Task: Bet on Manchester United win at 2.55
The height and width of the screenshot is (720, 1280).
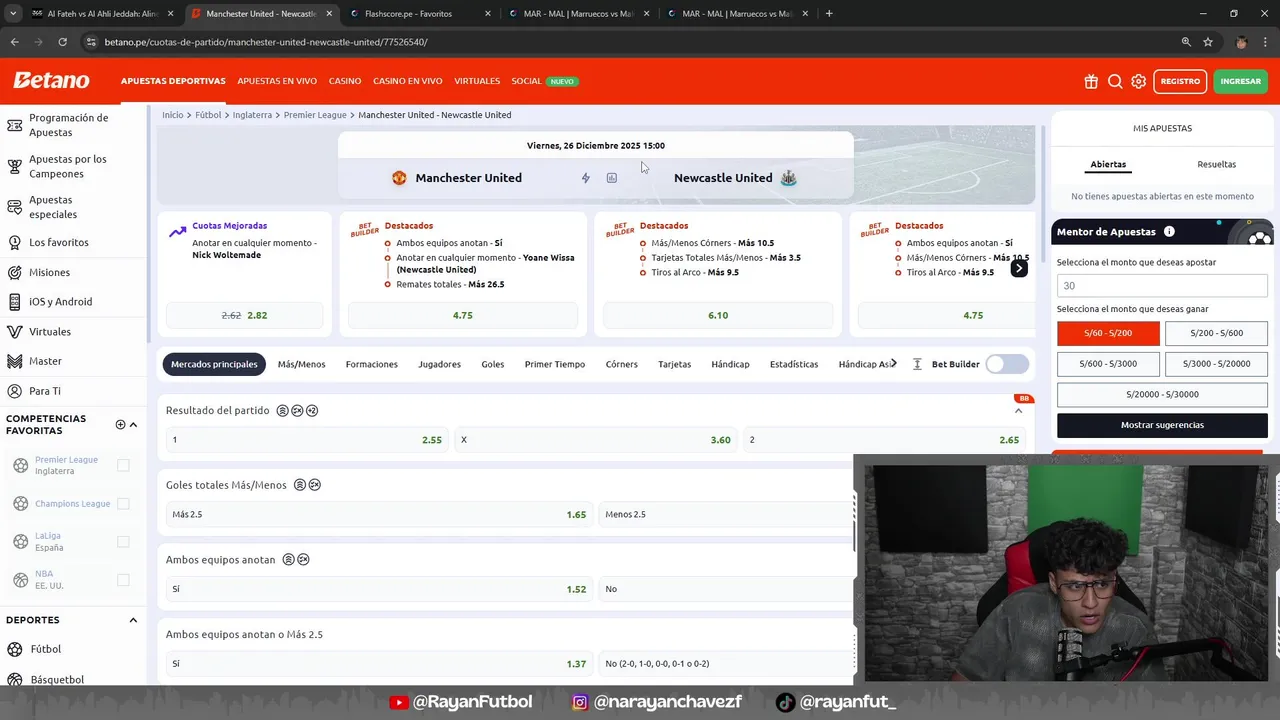Action: click(x=306, y=440)
